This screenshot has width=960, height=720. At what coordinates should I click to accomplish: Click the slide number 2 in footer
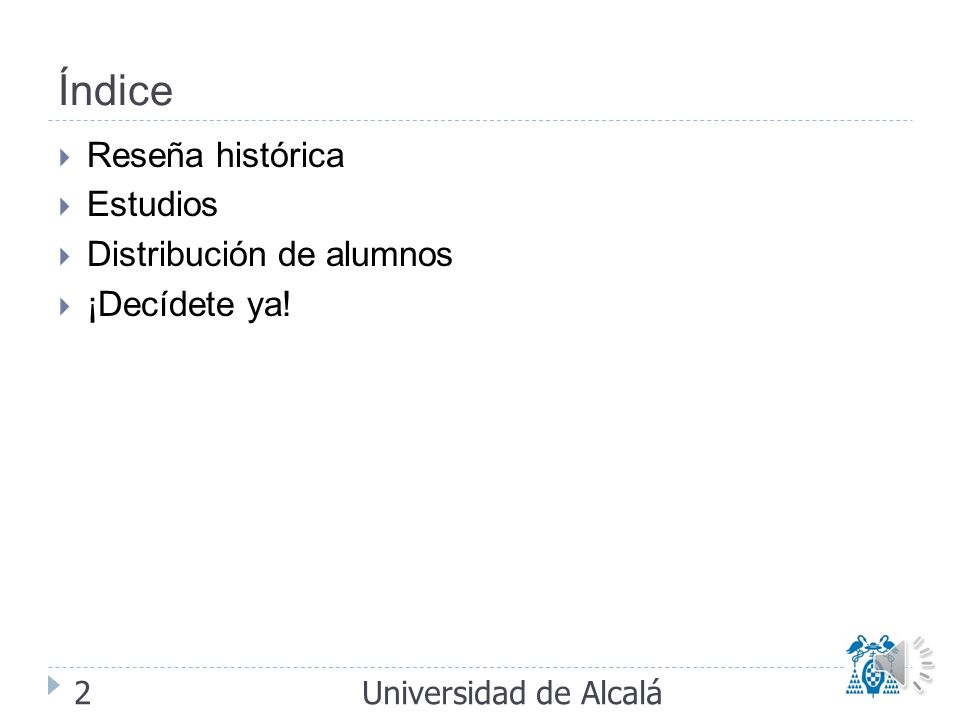click(83, 693)
